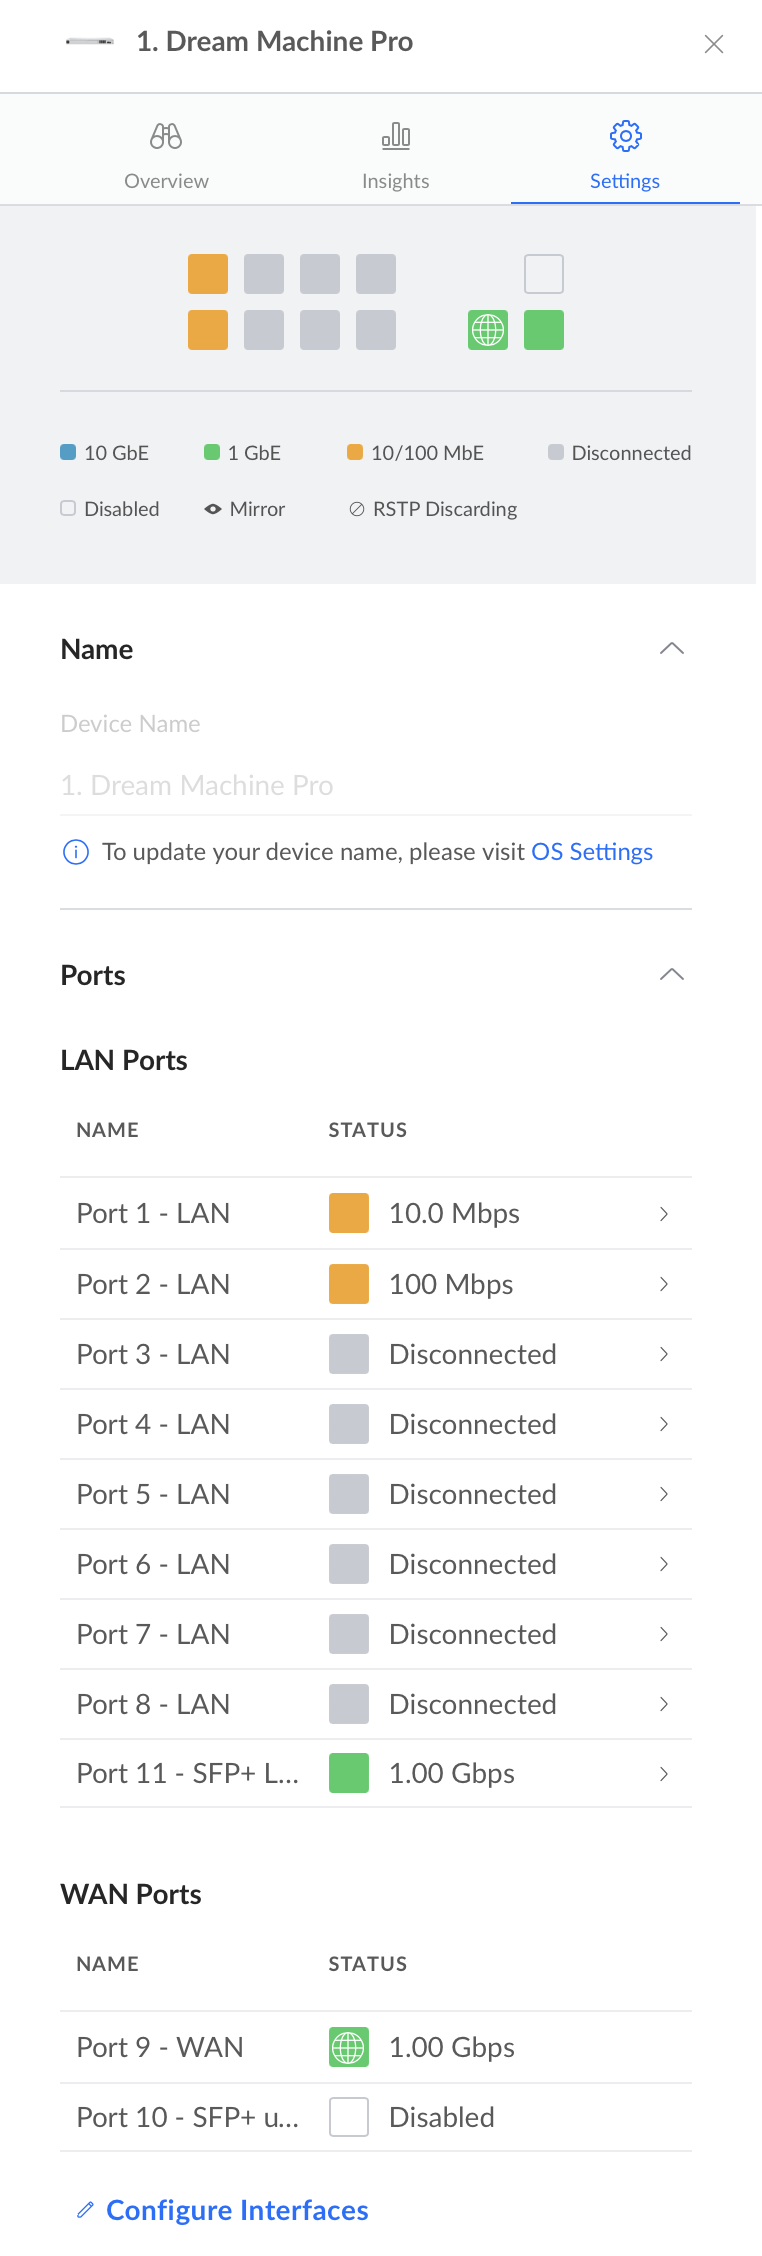This screenshot has height=2256, width=762.
Task: Expand Port 11 - SFP+ row arrow
Action: point(664,1774)
